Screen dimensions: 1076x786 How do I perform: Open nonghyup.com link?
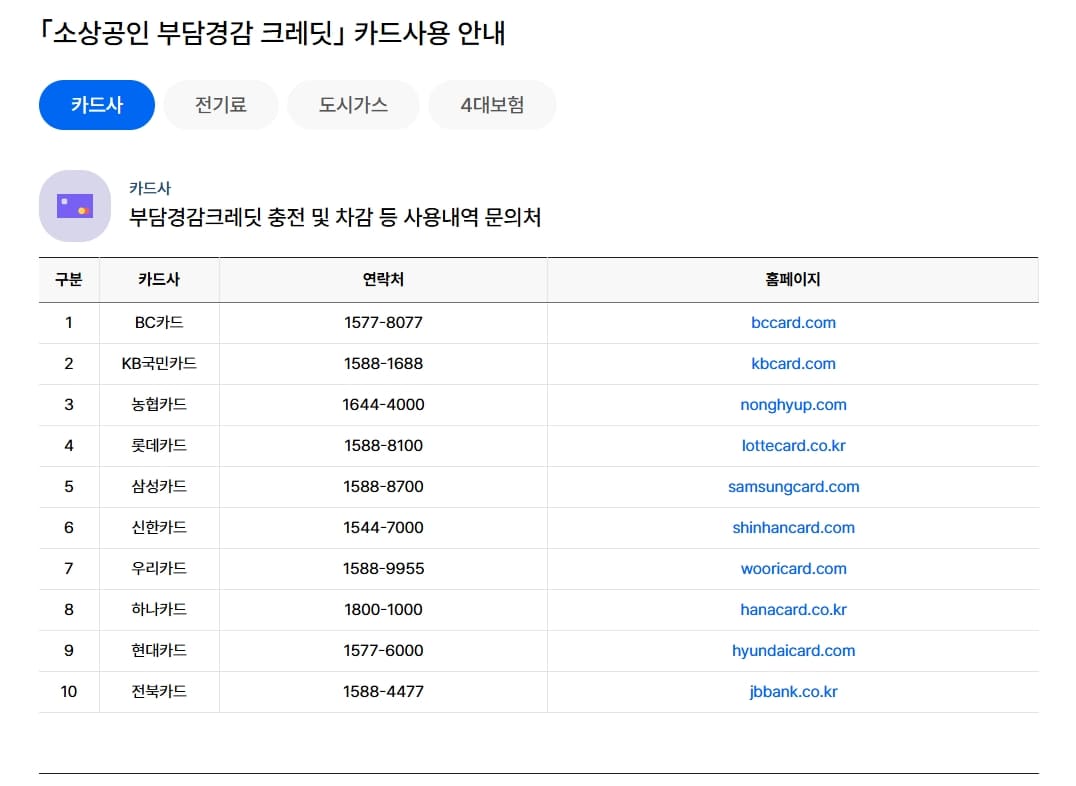point(793,405)
